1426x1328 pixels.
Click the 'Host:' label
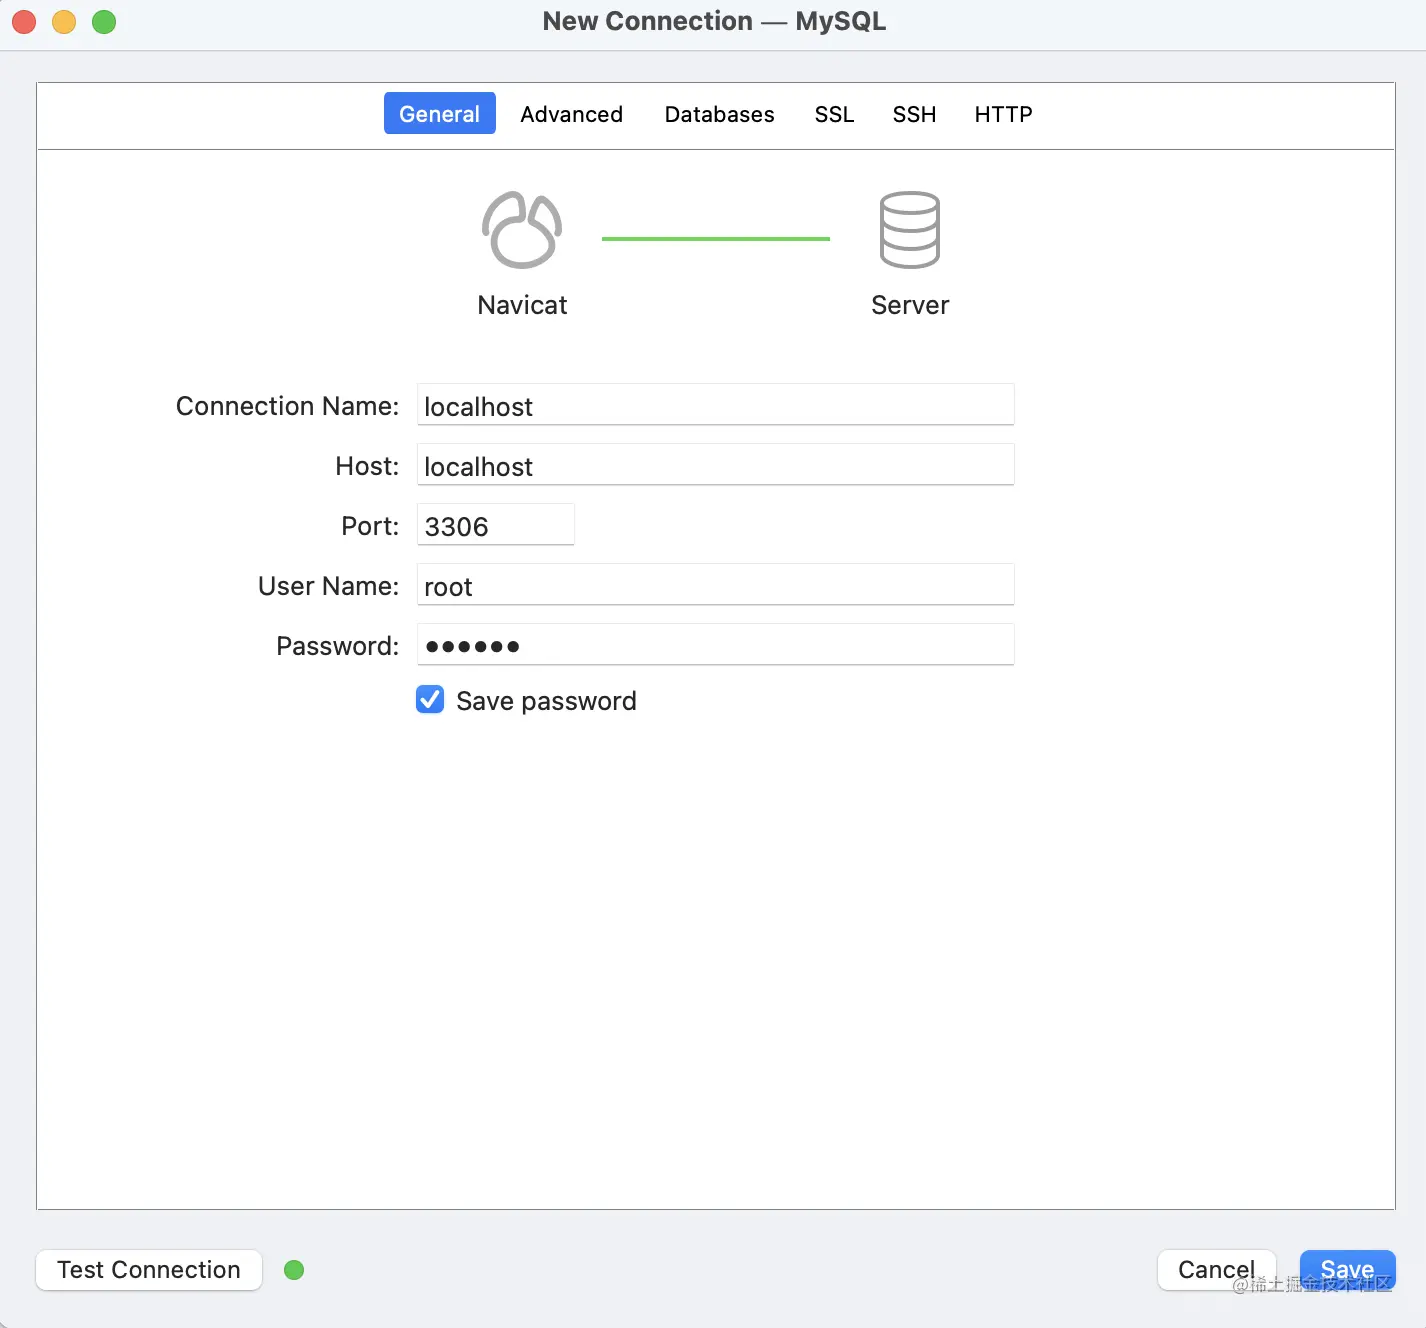[367, 466]
